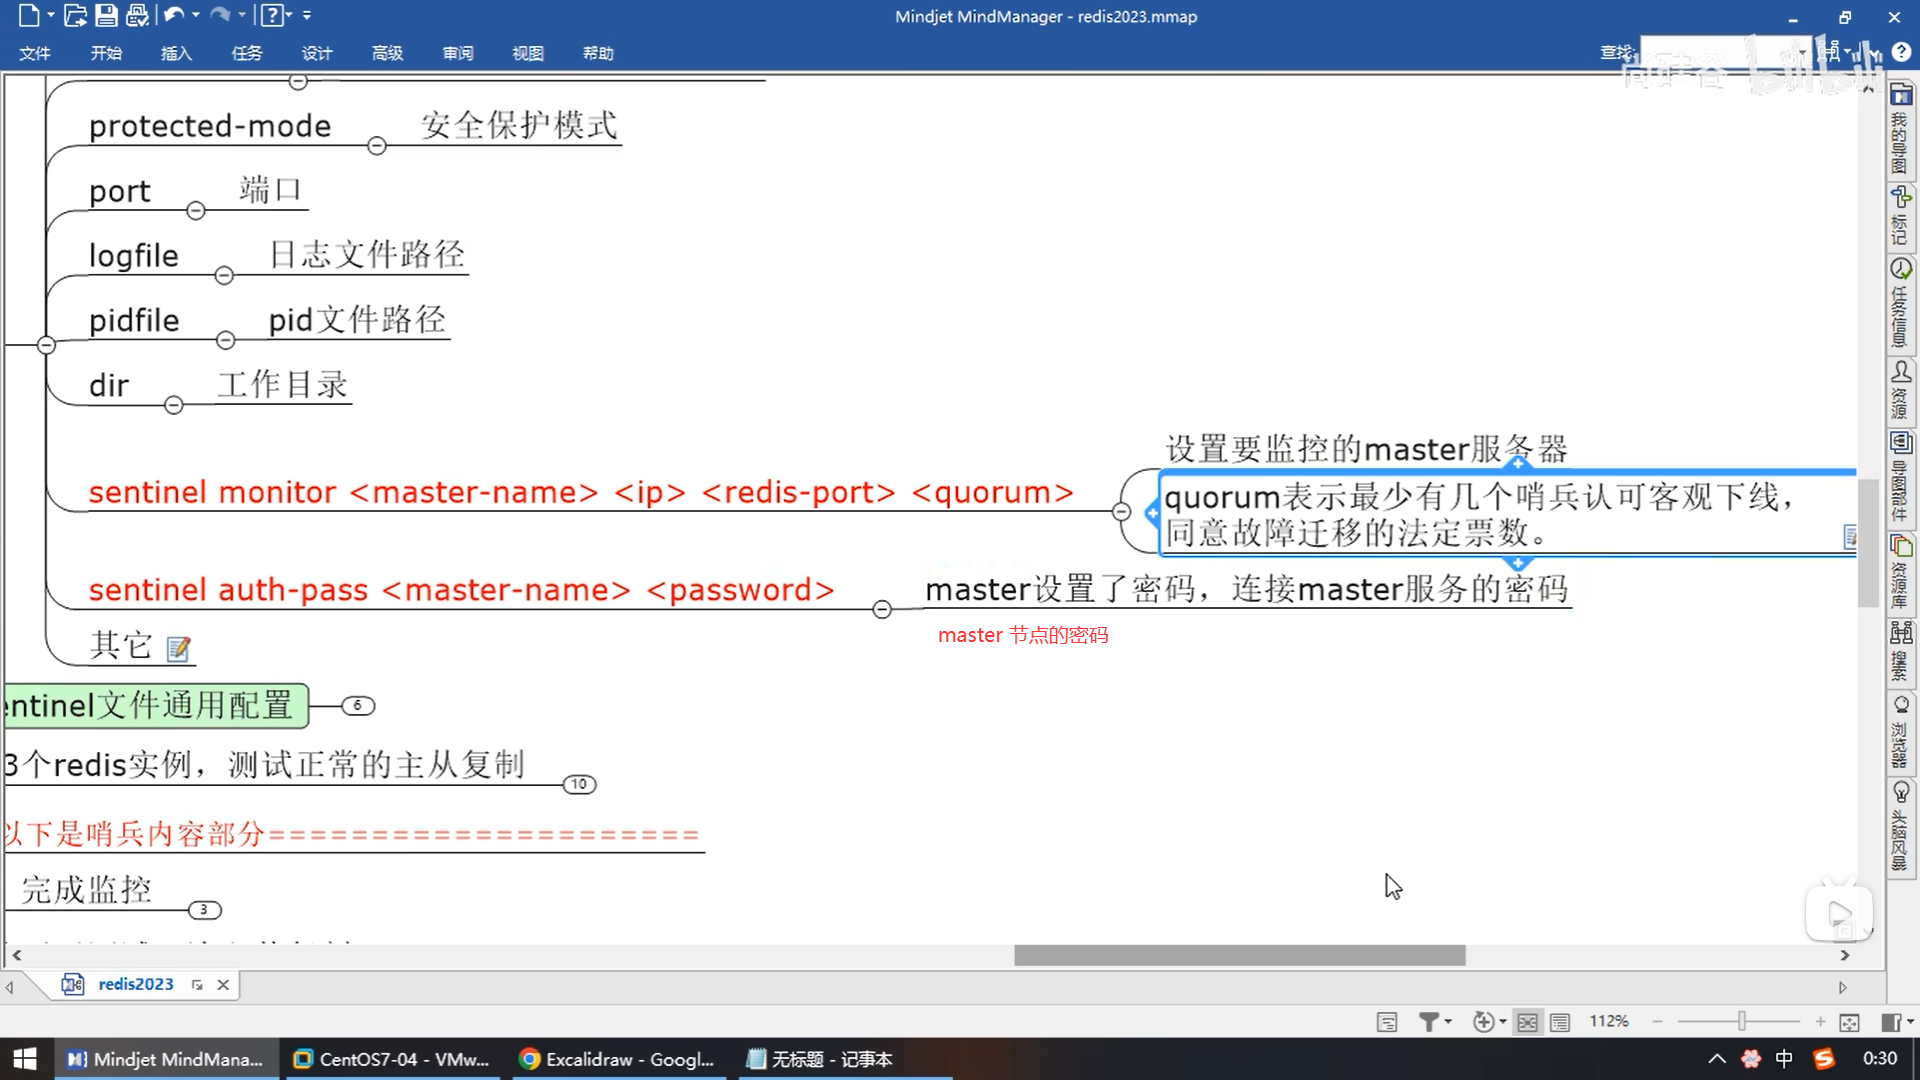This screenshot has height=1080, width=1920.
Task: Switch to 无标题 - 记事本 in taskbar
Action: point(821,1059)
